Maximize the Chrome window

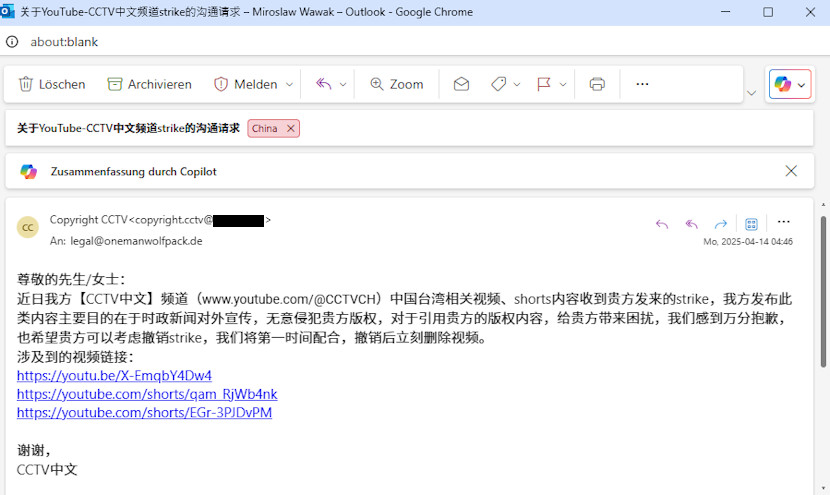tap(768, 12)
